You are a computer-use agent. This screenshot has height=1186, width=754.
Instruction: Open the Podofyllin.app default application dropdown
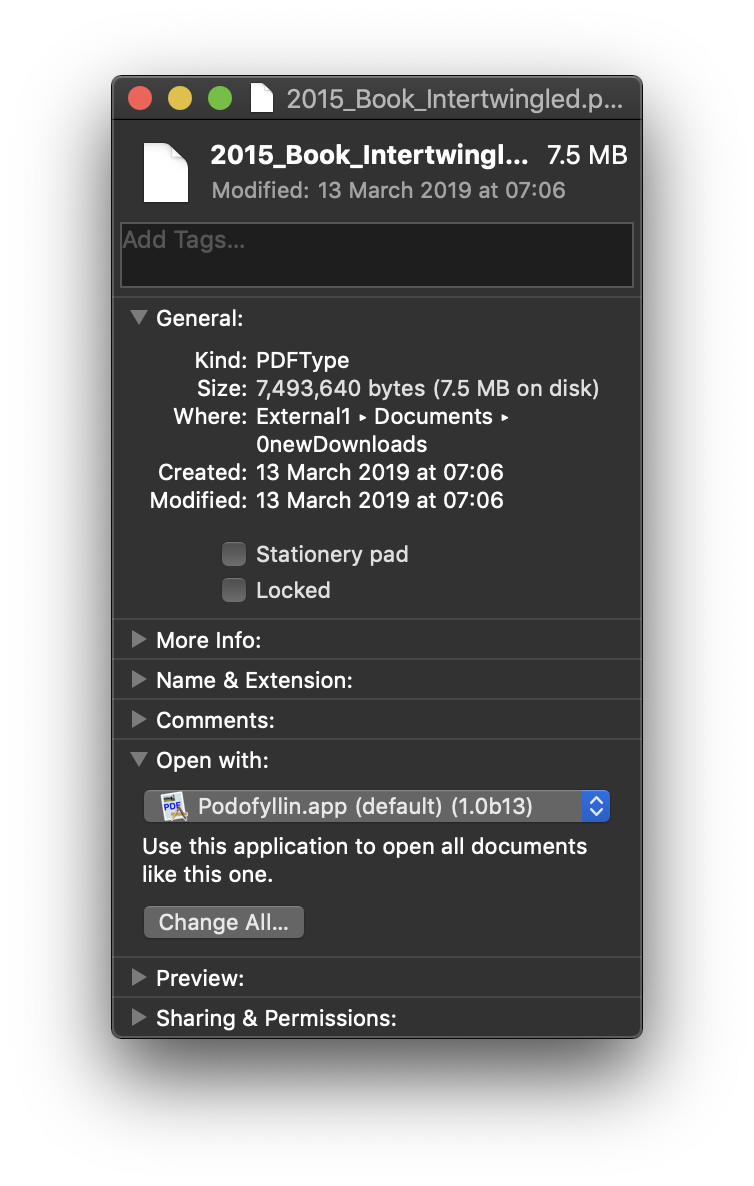tap(376, 806)
